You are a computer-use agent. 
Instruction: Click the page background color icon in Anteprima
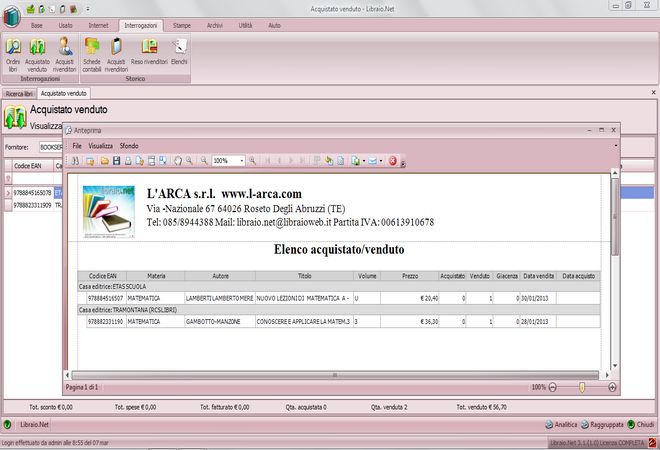(x=329, y=161)
